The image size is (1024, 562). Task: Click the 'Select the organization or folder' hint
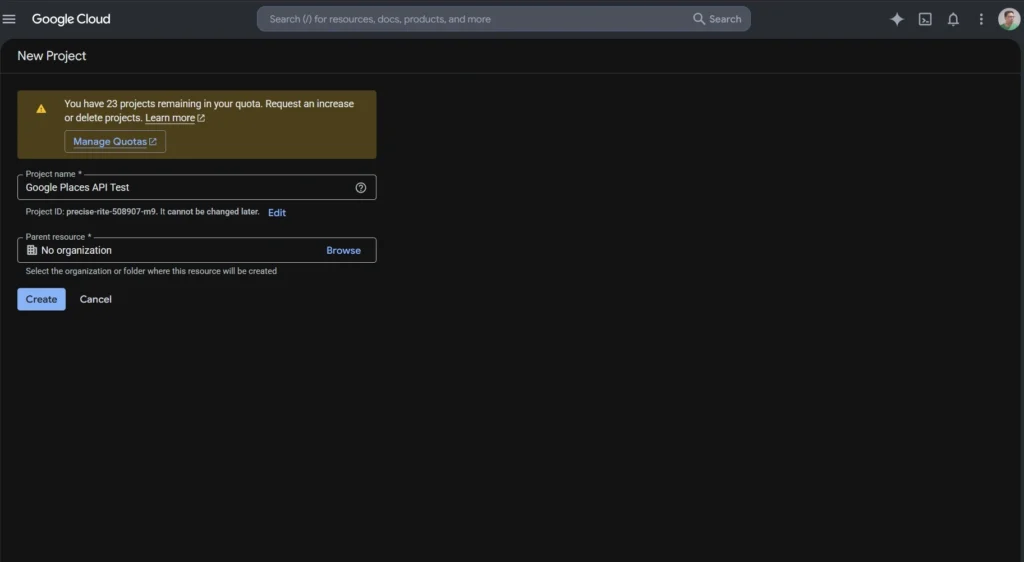tap(151, 271)
